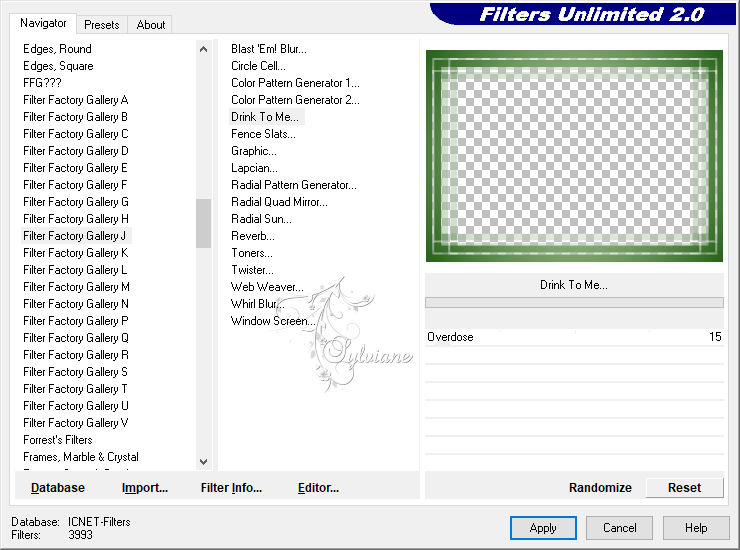Open the filter Editor
The height and width of the screenshot is (550, 740).
click(x=318, y=488)
